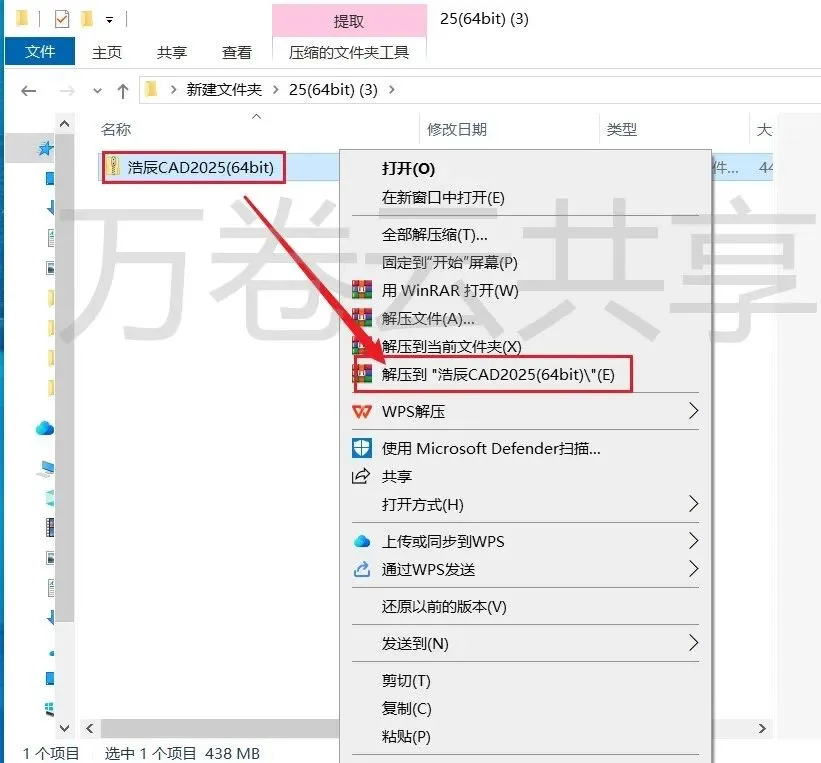The image size is (821, 763).
Task: Expand chevron after 25(64bit) (3) breadcrumb
Action: click(392, 90)
